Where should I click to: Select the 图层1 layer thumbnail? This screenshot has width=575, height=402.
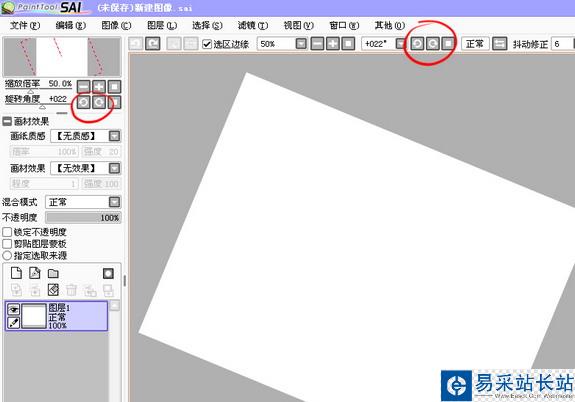(34, 316)
